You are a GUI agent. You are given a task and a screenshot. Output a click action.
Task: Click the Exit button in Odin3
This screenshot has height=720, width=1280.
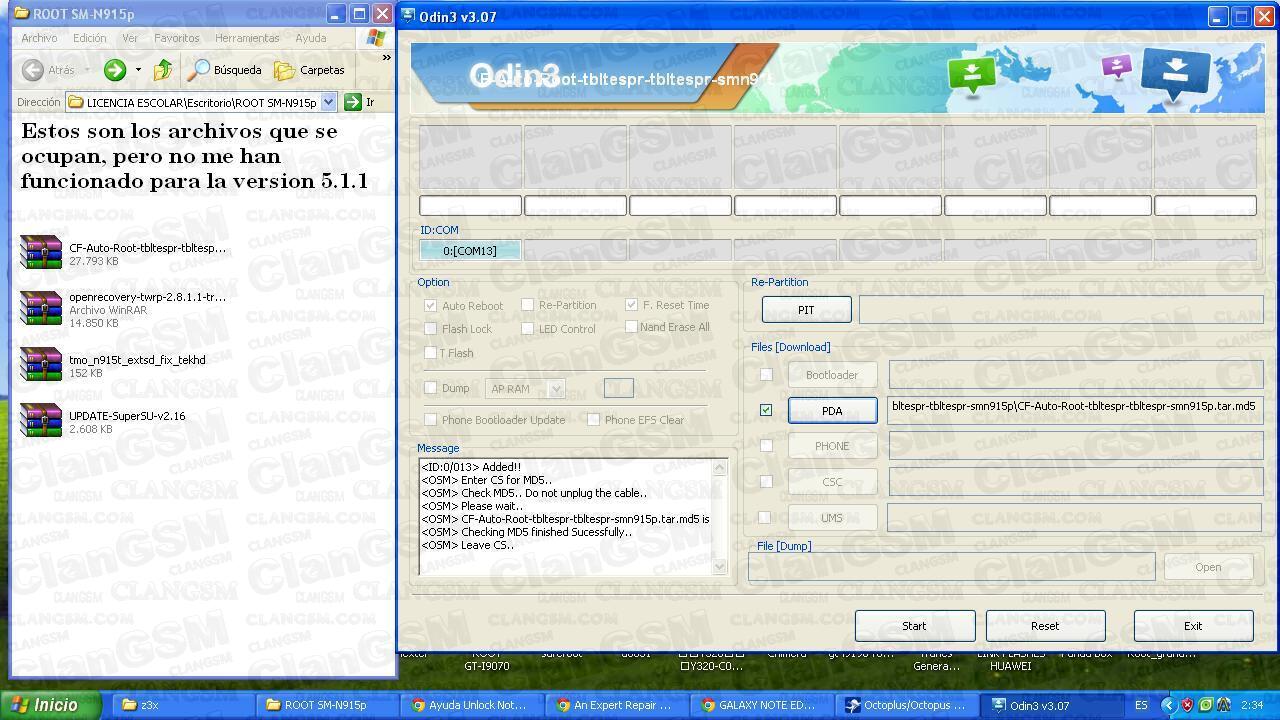pos(1193,626)
